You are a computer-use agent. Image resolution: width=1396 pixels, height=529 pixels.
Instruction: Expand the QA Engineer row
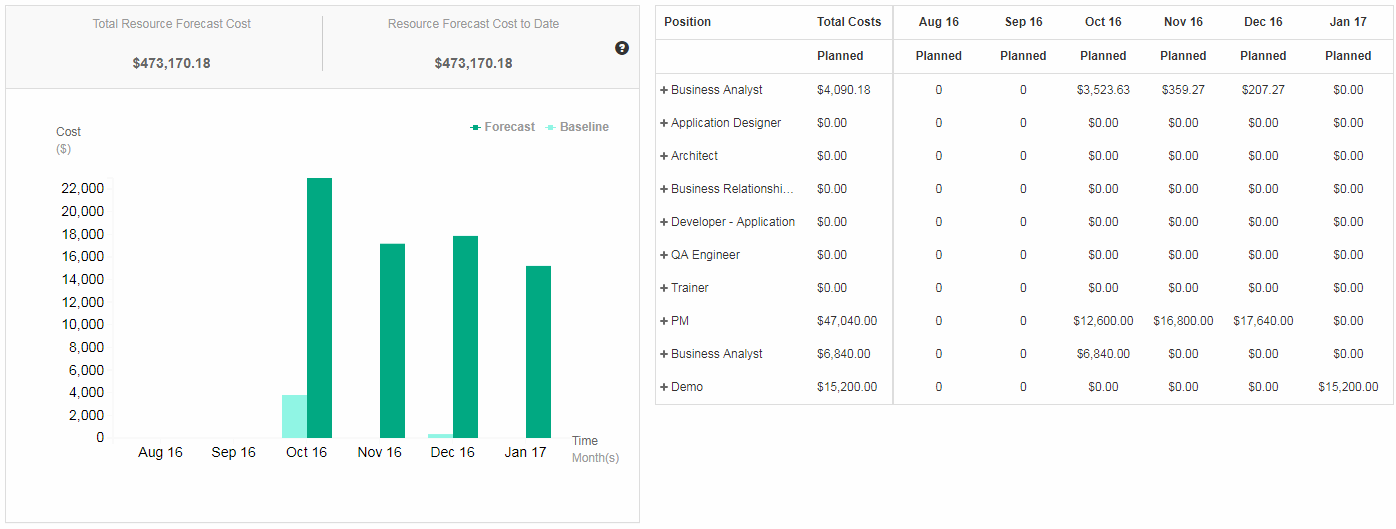pos(664,255)
